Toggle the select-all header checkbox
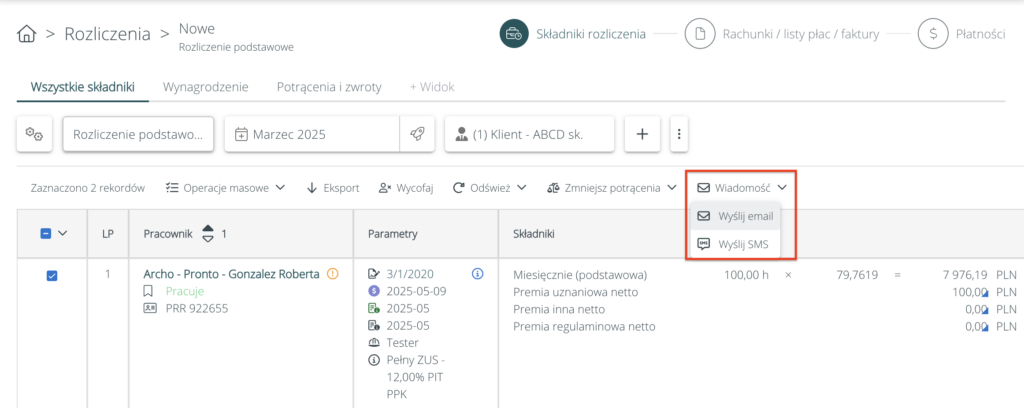Image resolution: width=1024 pixels, height=408 pixels. point(46,234)
